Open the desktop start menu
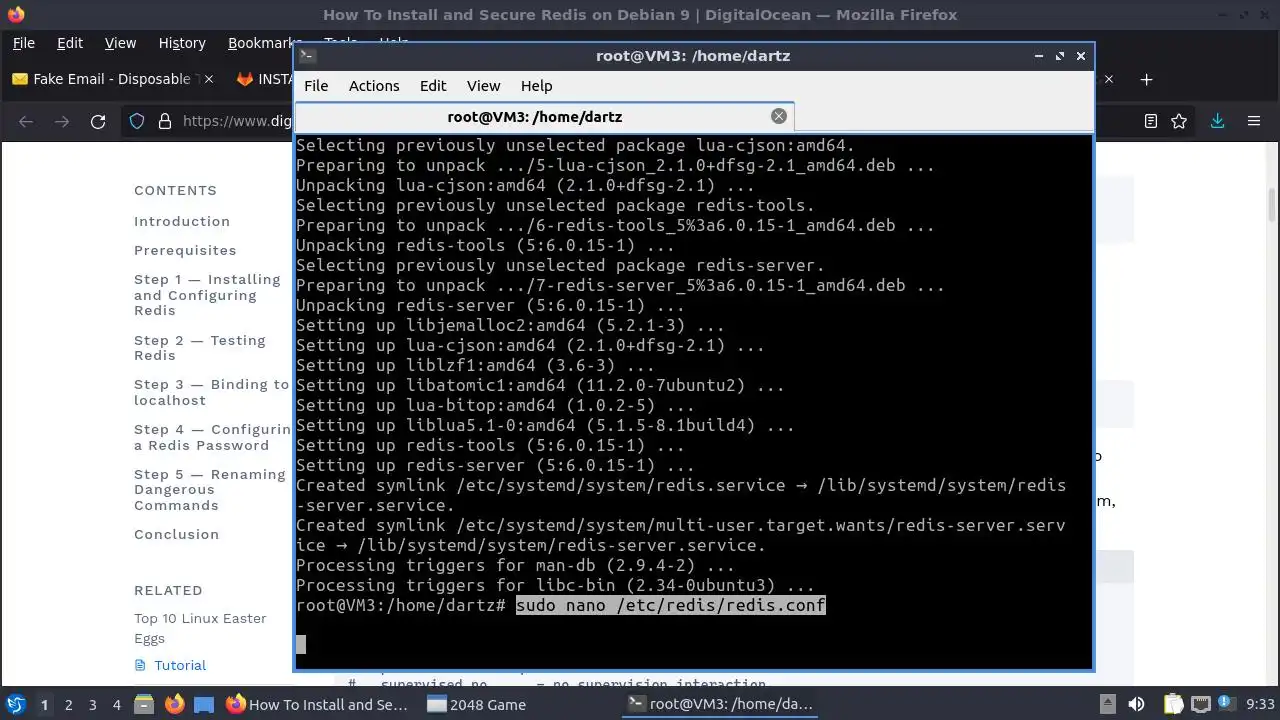Image resolution: width=1280 pixels, height=720 pixels. pyautogui.click(x=16, y=704)
